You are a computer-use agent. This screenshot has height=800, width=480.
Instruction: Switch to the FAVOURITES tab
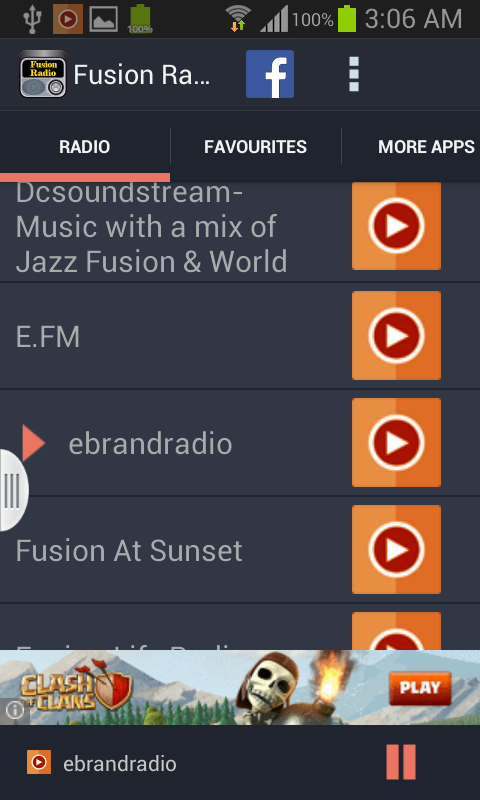256,147
